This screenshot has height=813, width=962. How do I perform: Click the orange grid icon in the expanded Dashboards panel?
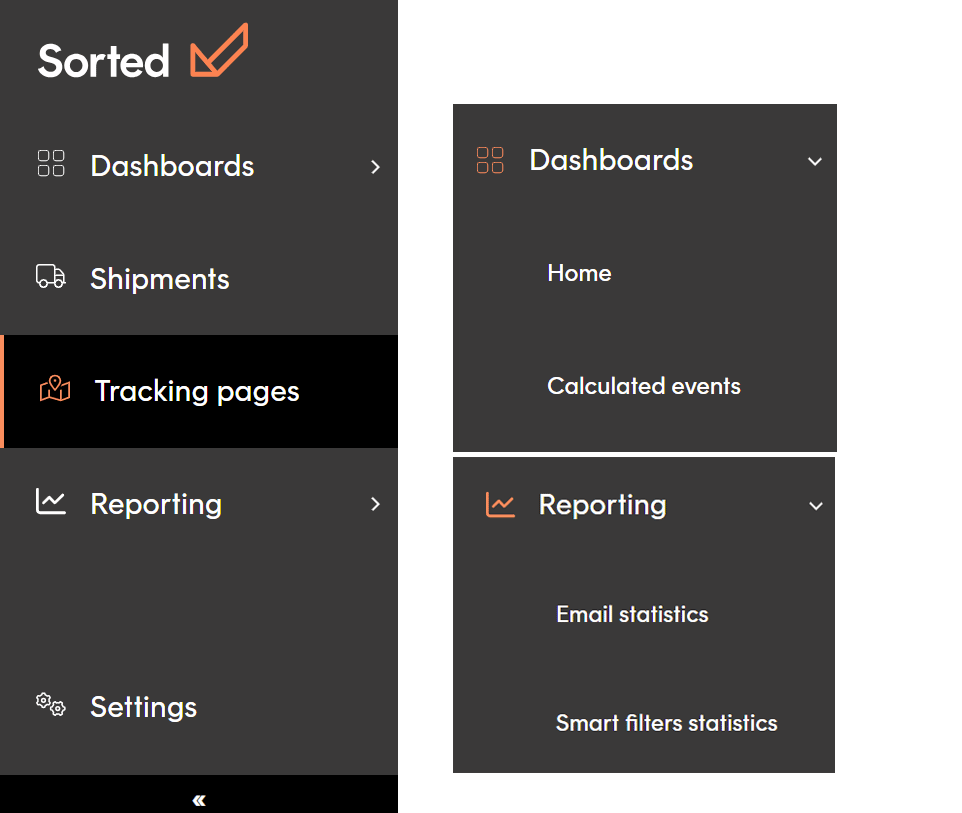(x=490, y=160)
